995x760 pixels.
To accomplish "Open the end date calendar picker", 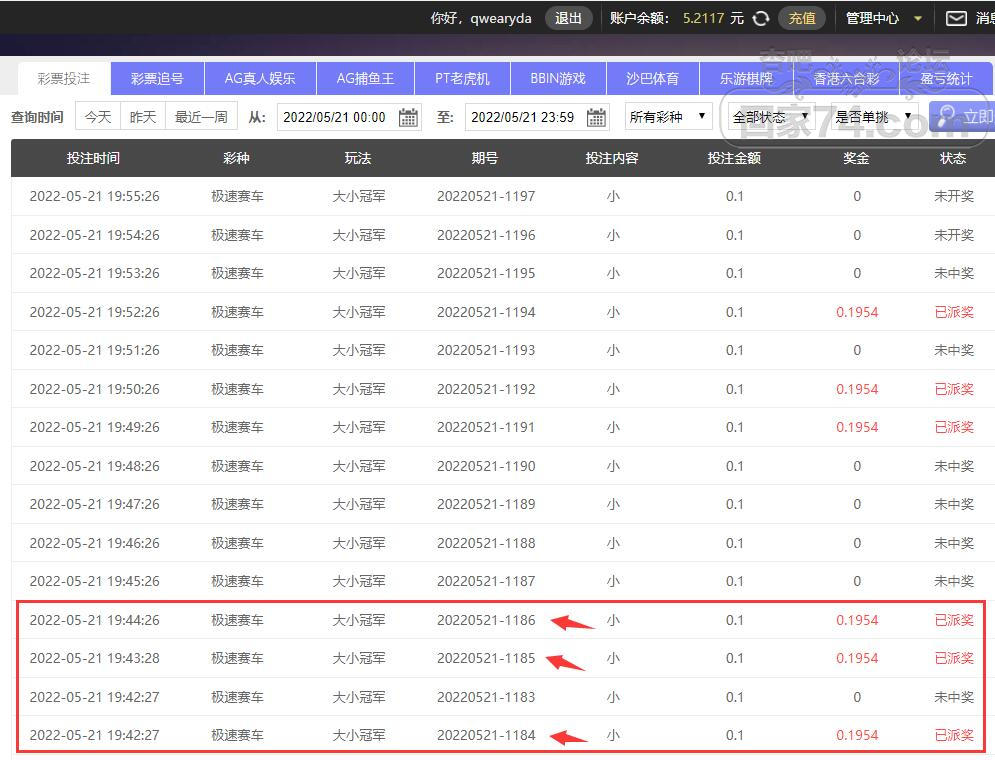I will pos(596,117).
